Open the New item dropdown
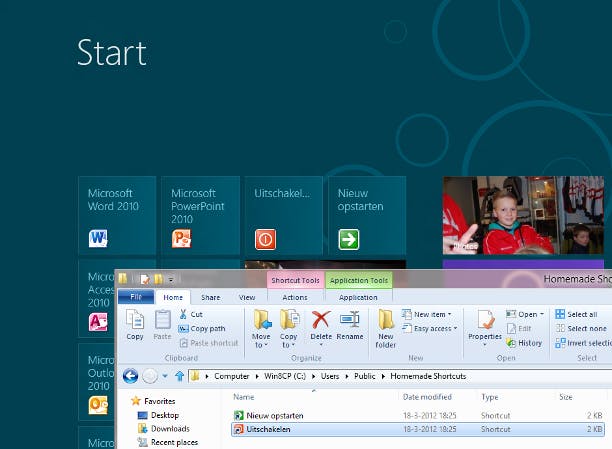The image size is (612, 449). click(427, 314)
